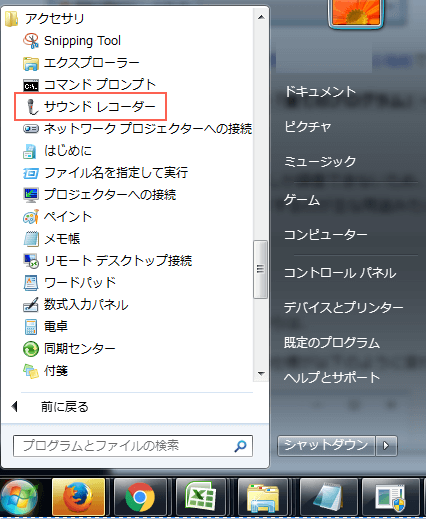Select the Snipping Tool text entry
Viewport: 426px width, 519px height.
[82, 41]
